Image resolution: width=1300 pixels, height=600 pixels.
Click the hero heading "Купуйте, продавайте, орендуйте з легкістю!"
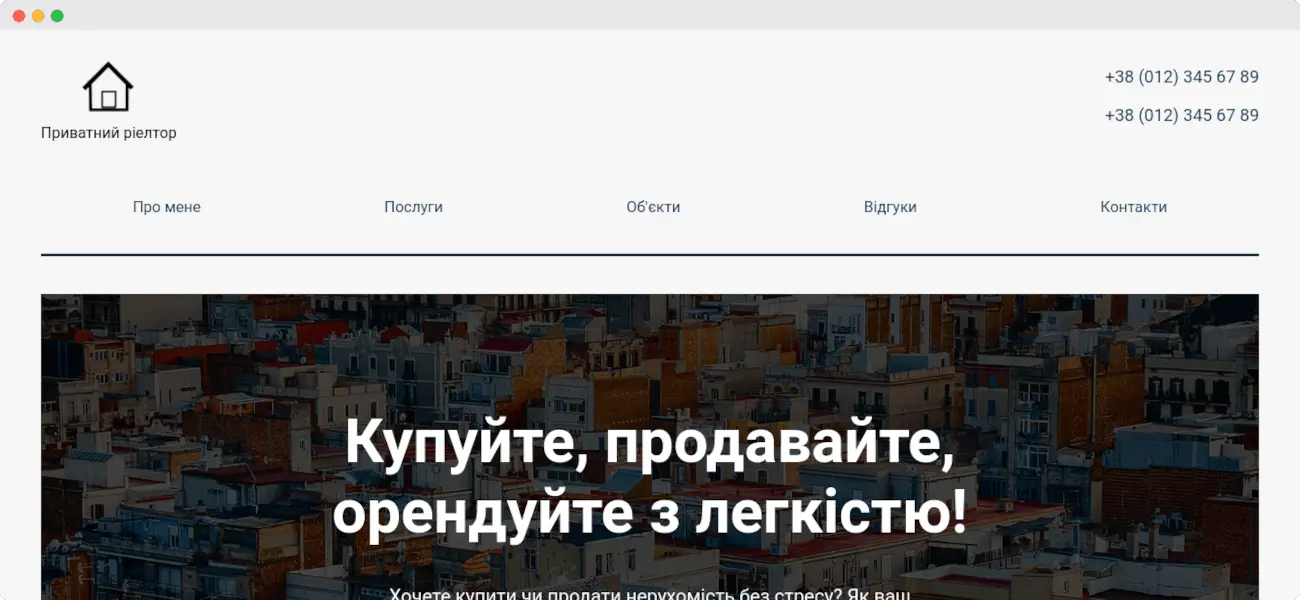[x=650, y=478]
